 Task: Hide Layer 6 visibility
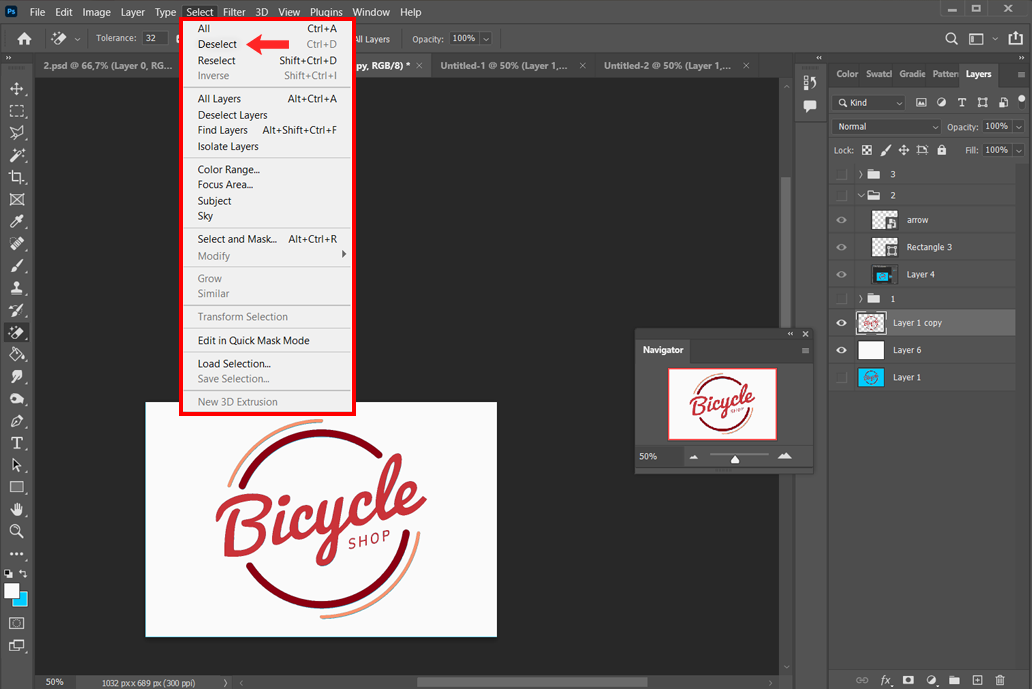(x=841, y=350)
